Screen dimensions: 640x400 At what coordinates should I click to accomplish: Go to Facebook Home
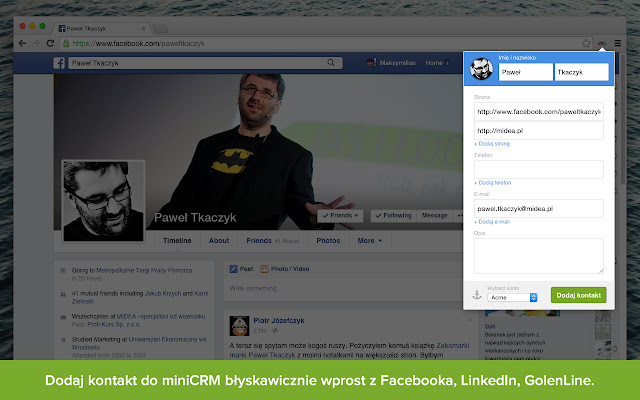pyautogui.click(x=434, y=63)
